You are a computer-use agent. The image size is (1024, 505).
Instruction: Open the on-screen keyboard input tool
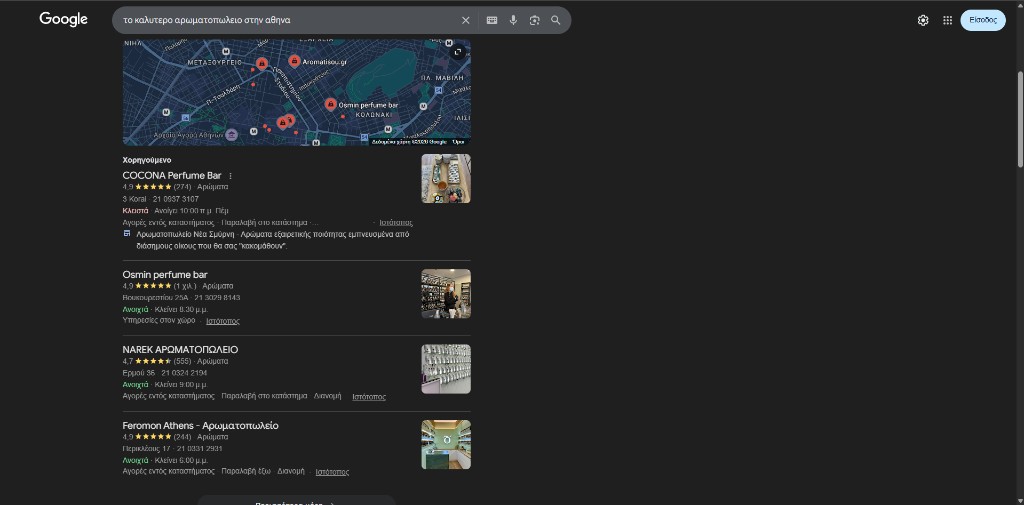coord(492,20)
